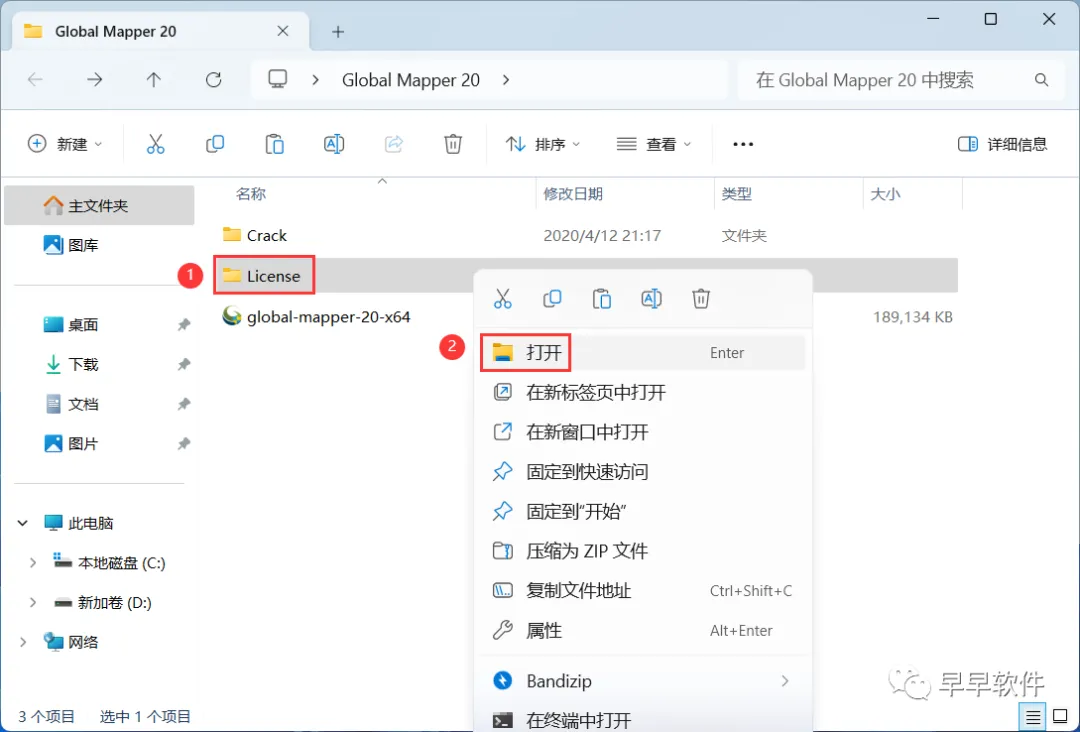This screenshot has height=732, width=1080.
Task: Click the Paste icon in the toolbar
Action: pos(274,144)
